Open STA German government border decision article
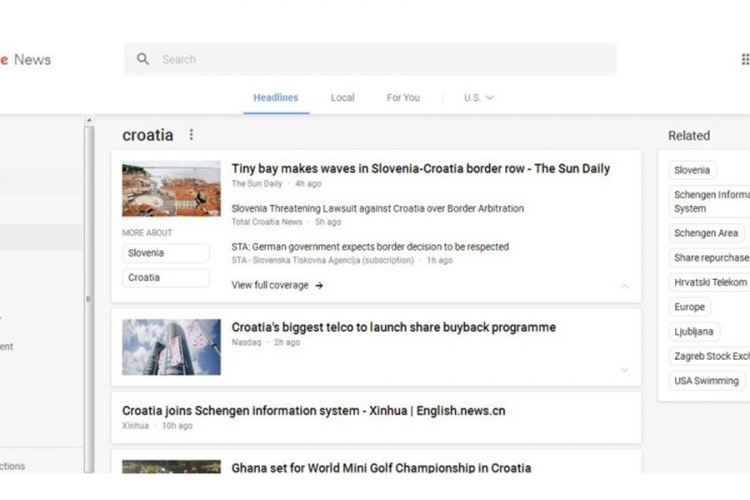This screenshot has height=500, width=750. 370,247
